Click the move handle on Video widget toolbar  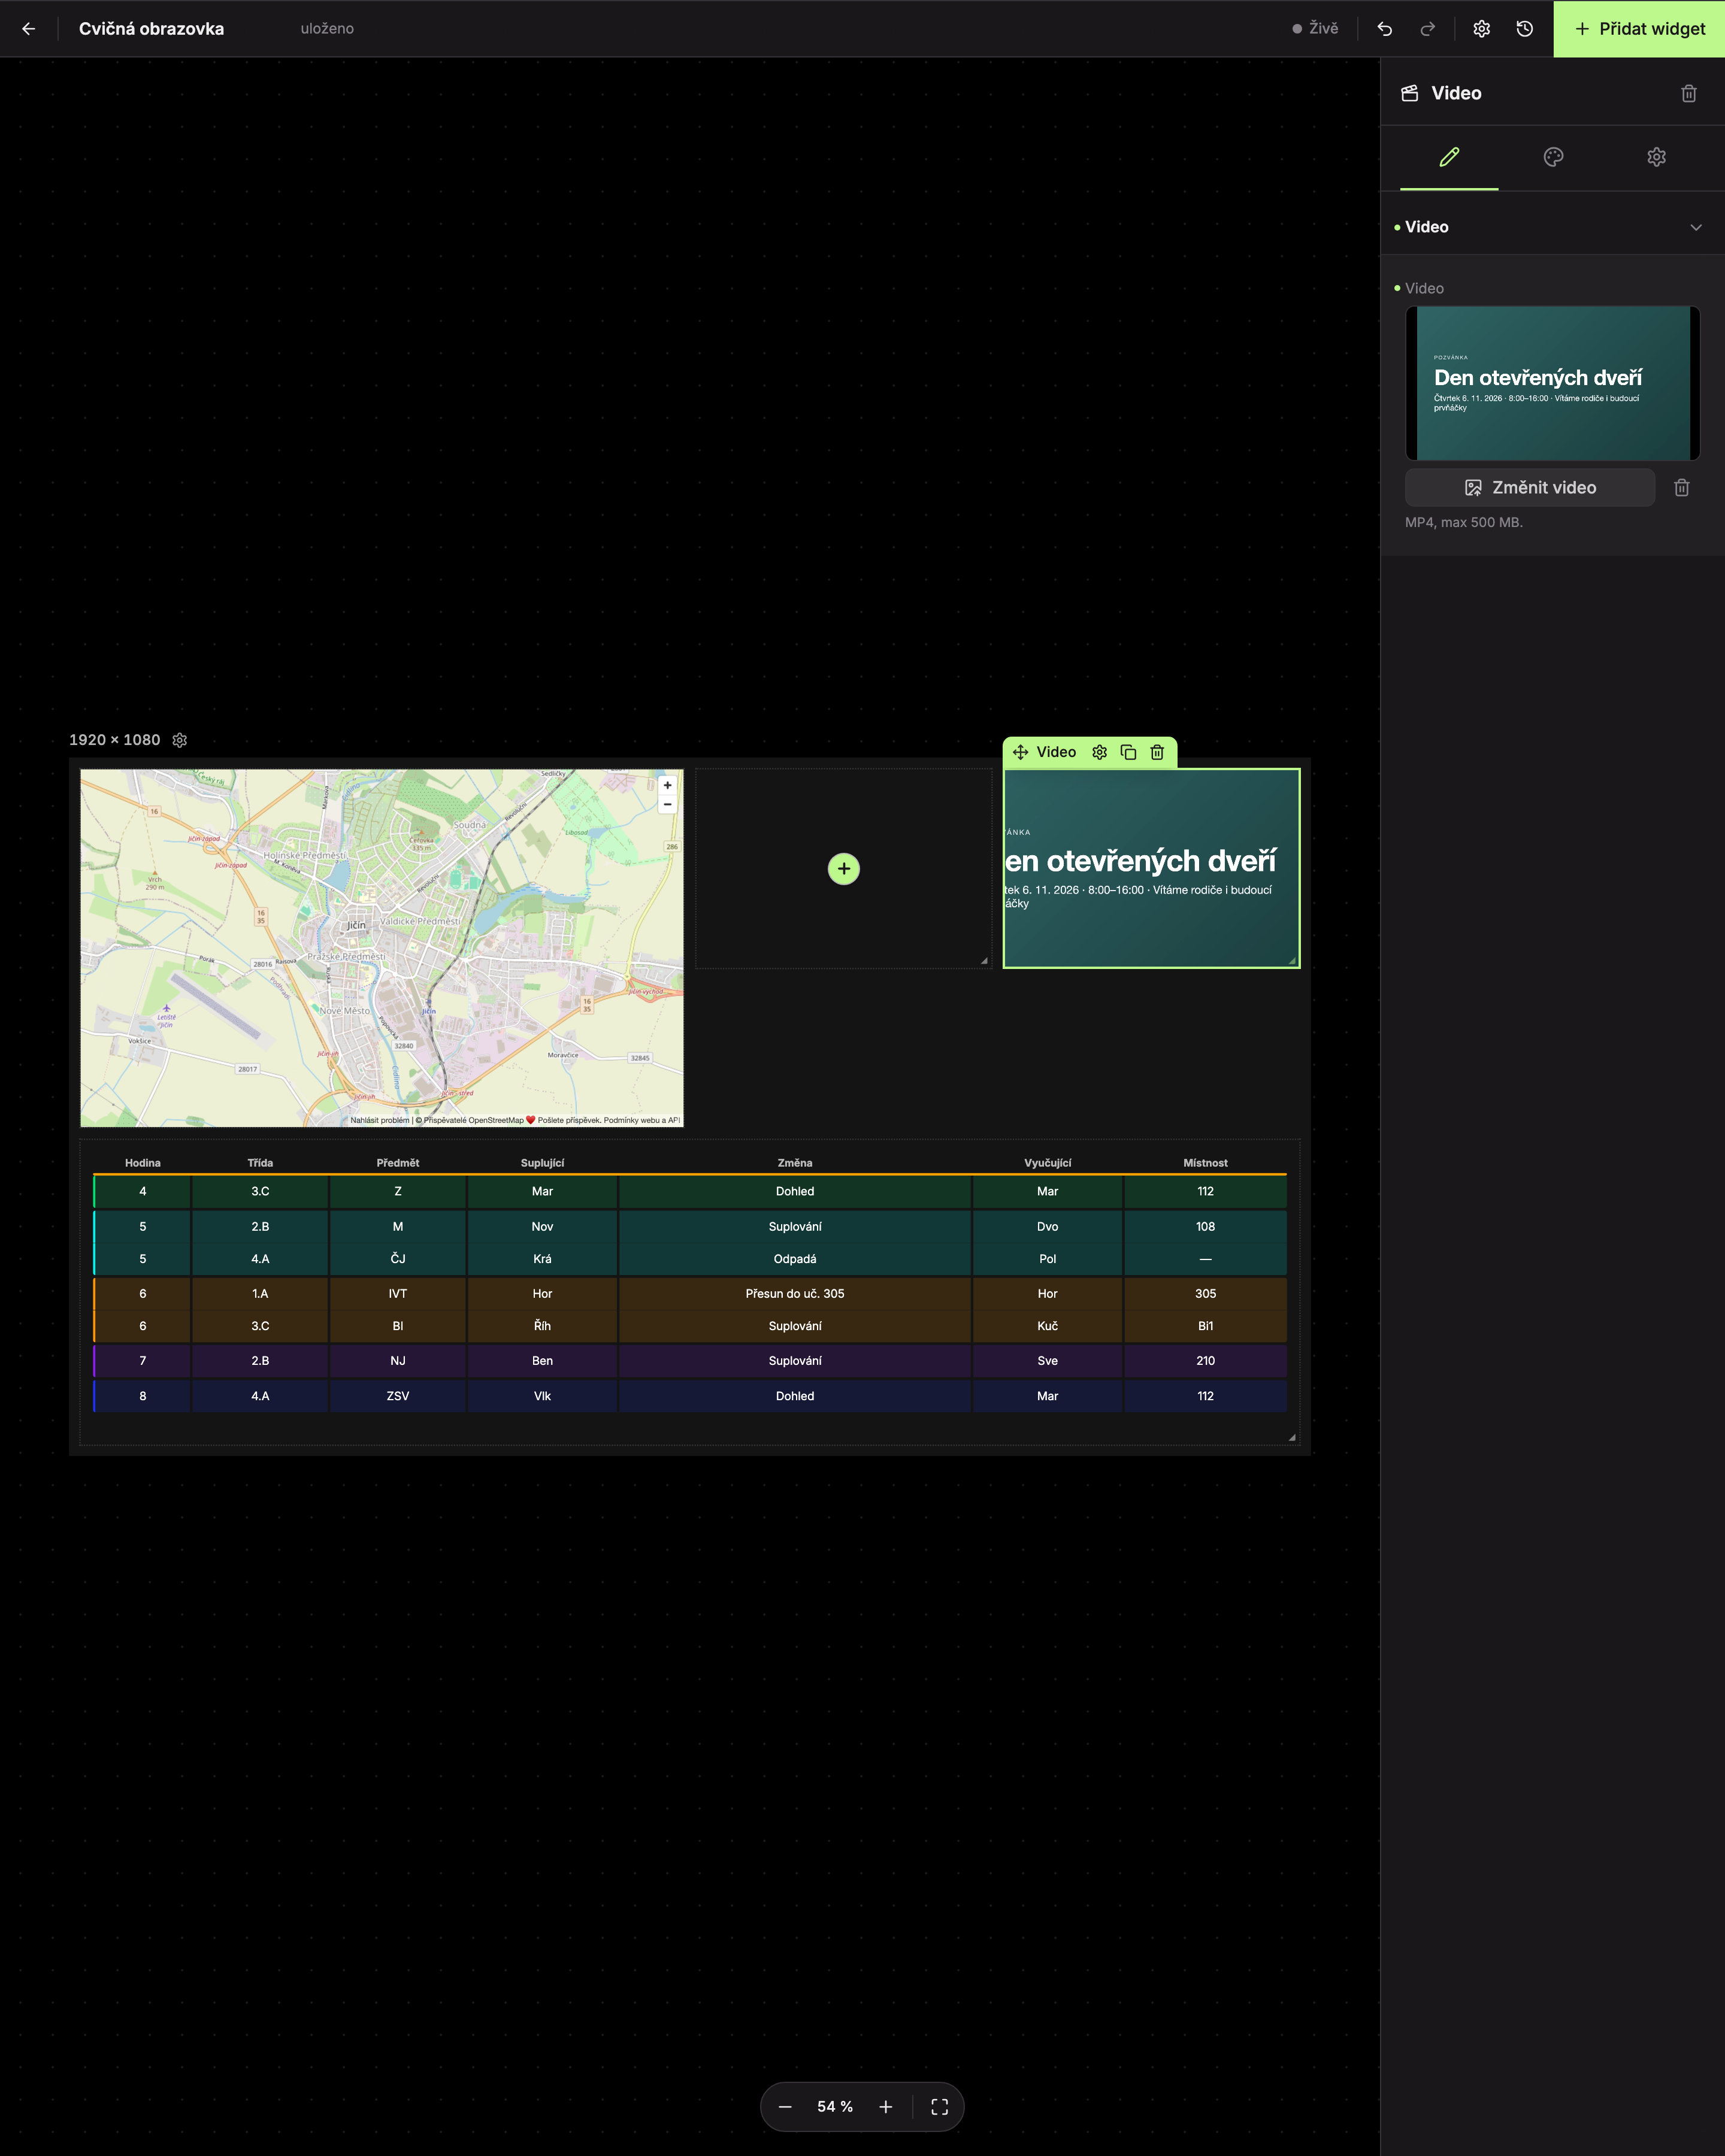pos(1020,752)
